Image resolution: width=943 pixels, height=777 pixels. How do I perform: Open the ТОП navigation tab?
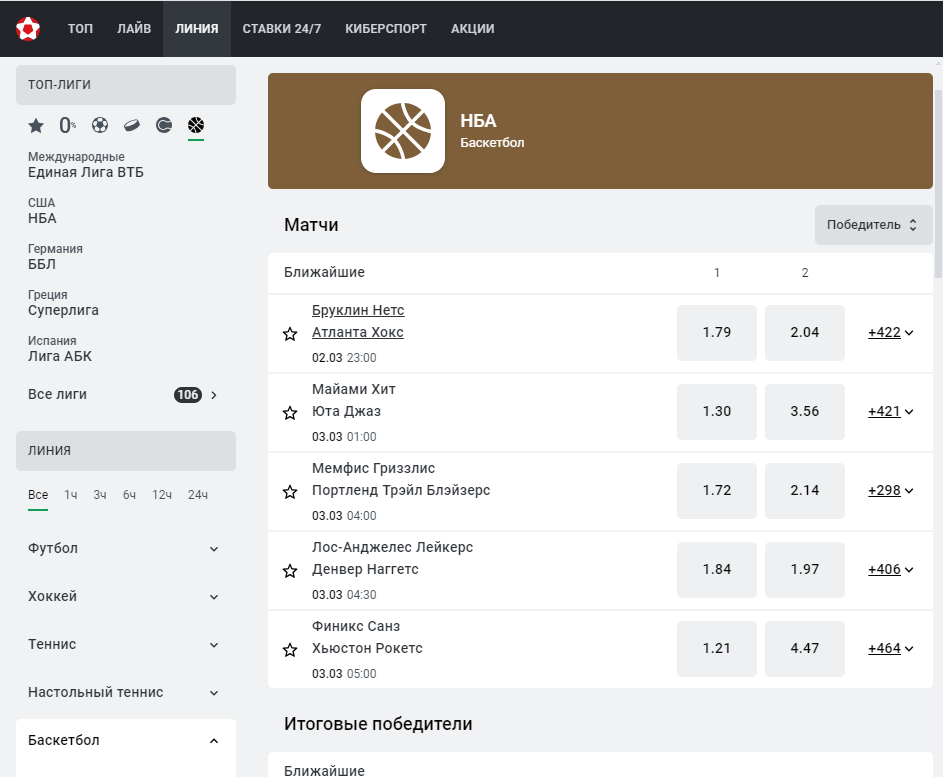tap(80, 29)
